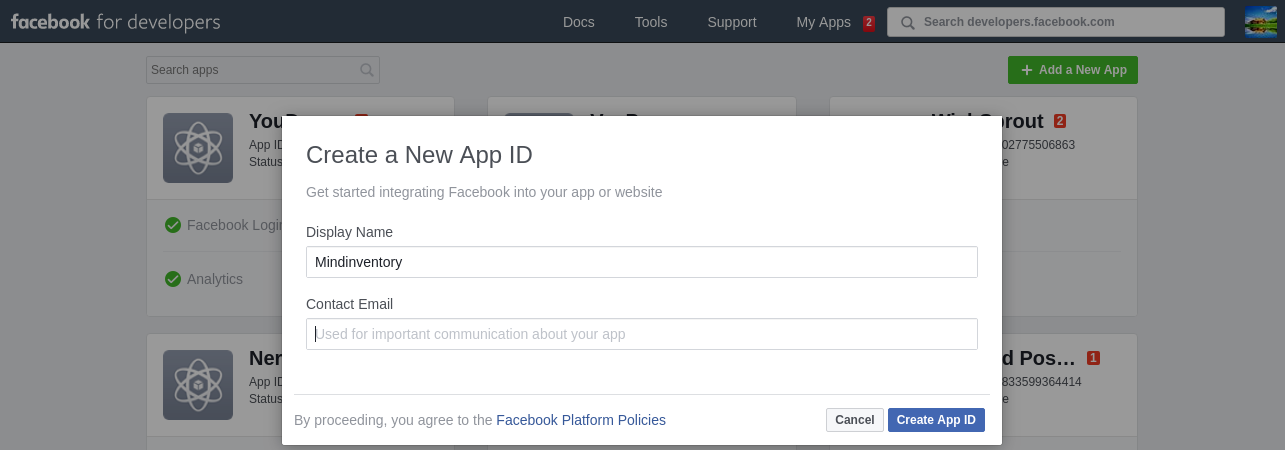Click the Search apps magnifier icon
This screenshot has height=450, width=1285.
coord(367,70)
